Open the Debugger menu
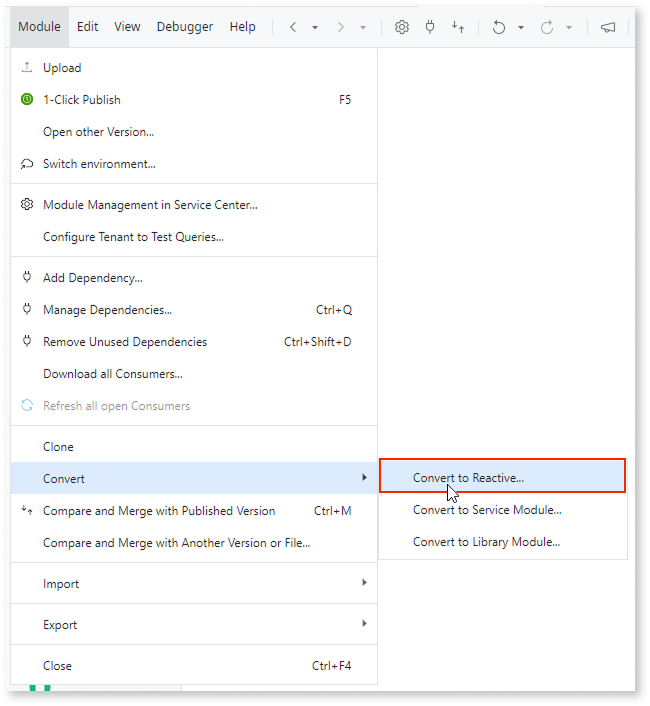 tap(185, 27)
